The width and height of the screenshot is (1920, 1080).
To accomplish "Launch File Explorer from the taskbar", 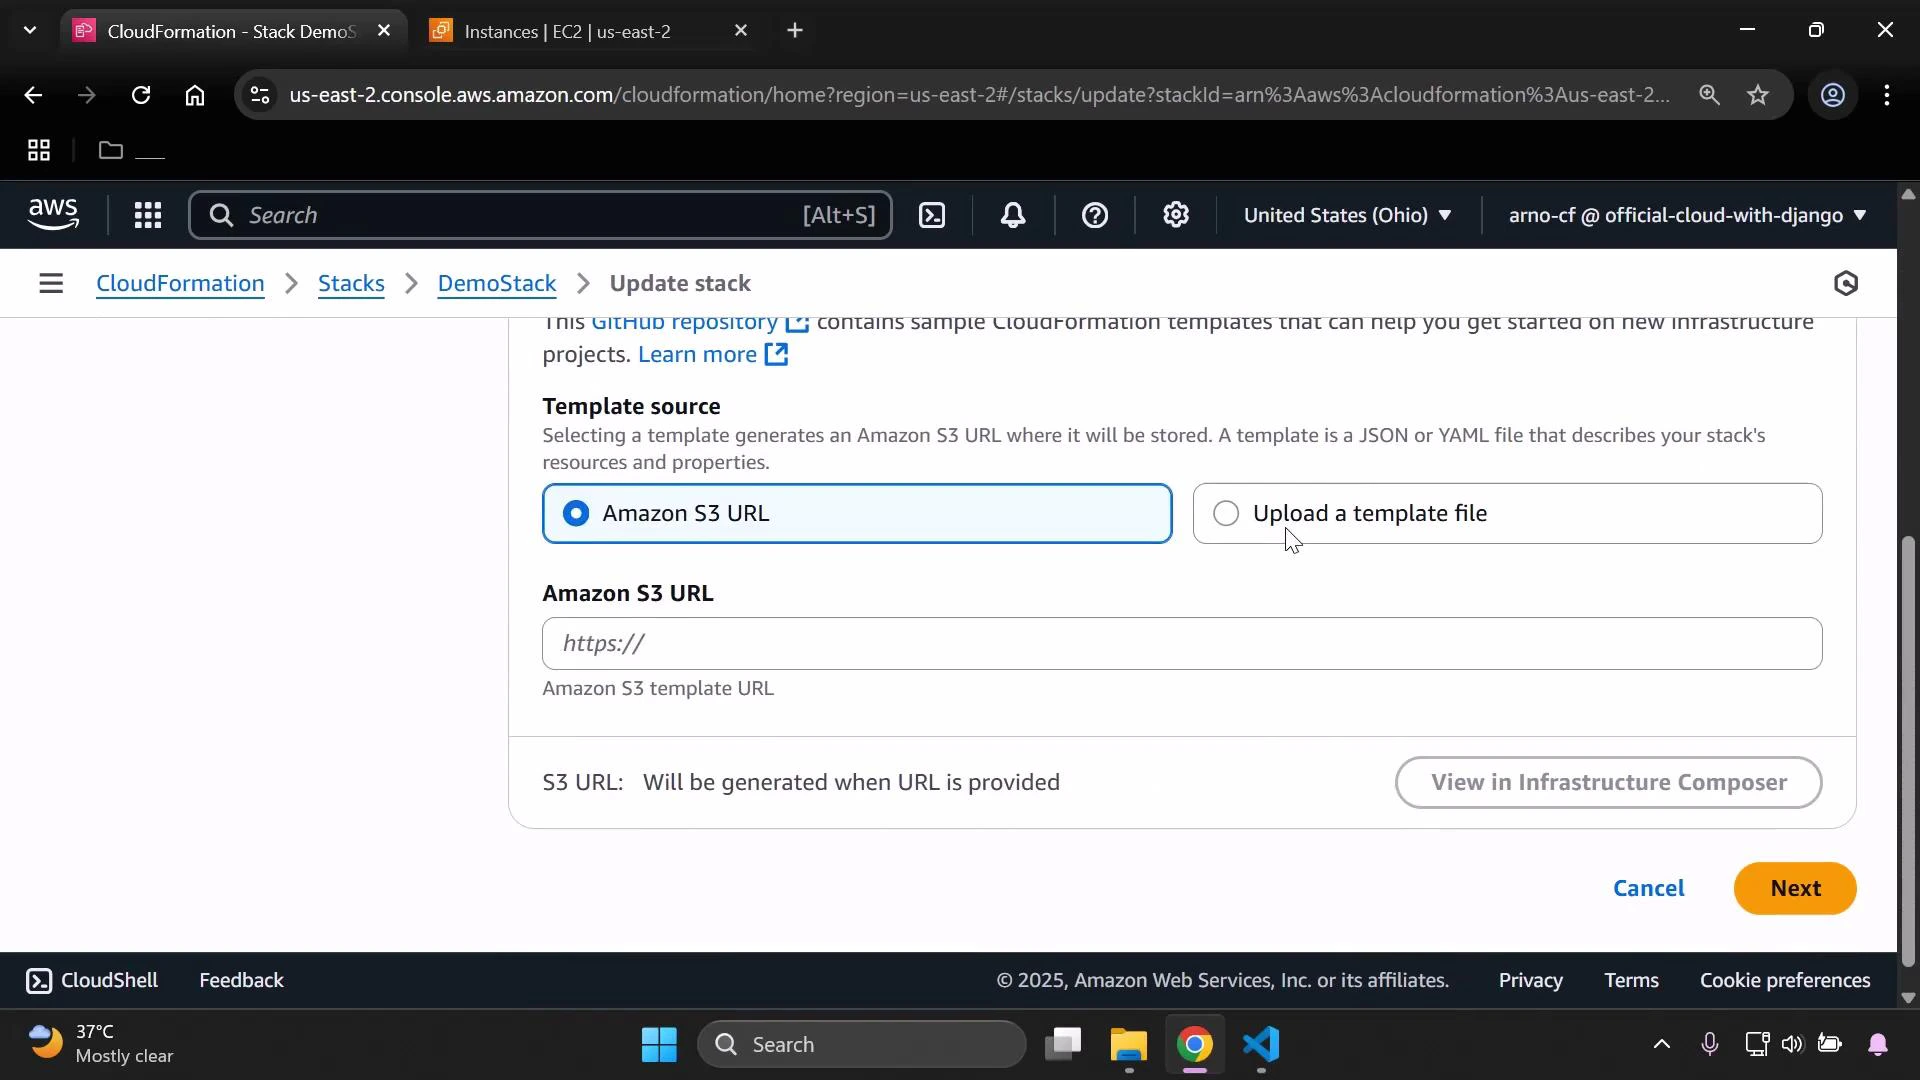I will click(1128, 1044).
